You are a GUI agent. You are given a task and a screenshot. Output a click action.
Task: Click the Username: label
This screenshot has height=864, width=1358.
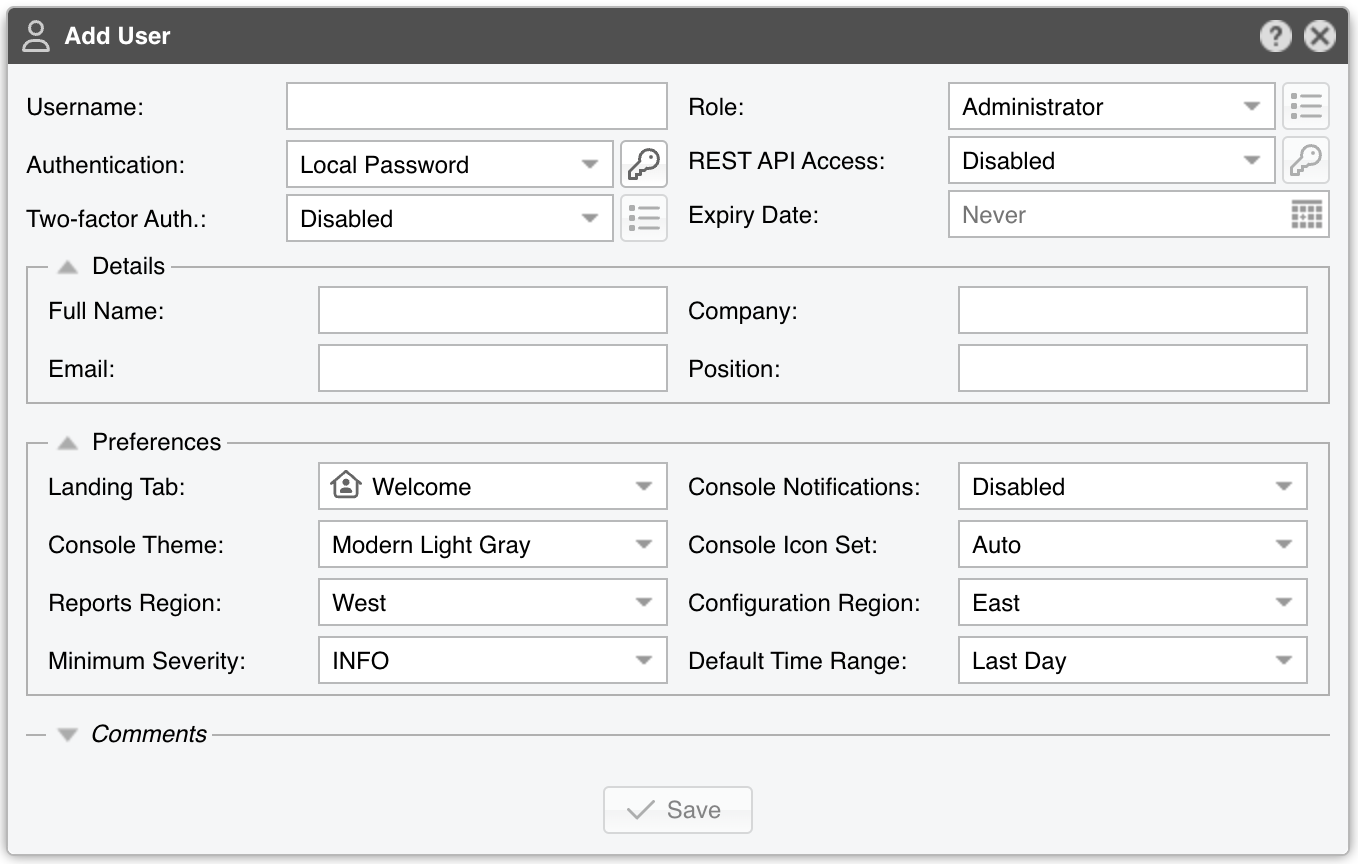[85, 107]
